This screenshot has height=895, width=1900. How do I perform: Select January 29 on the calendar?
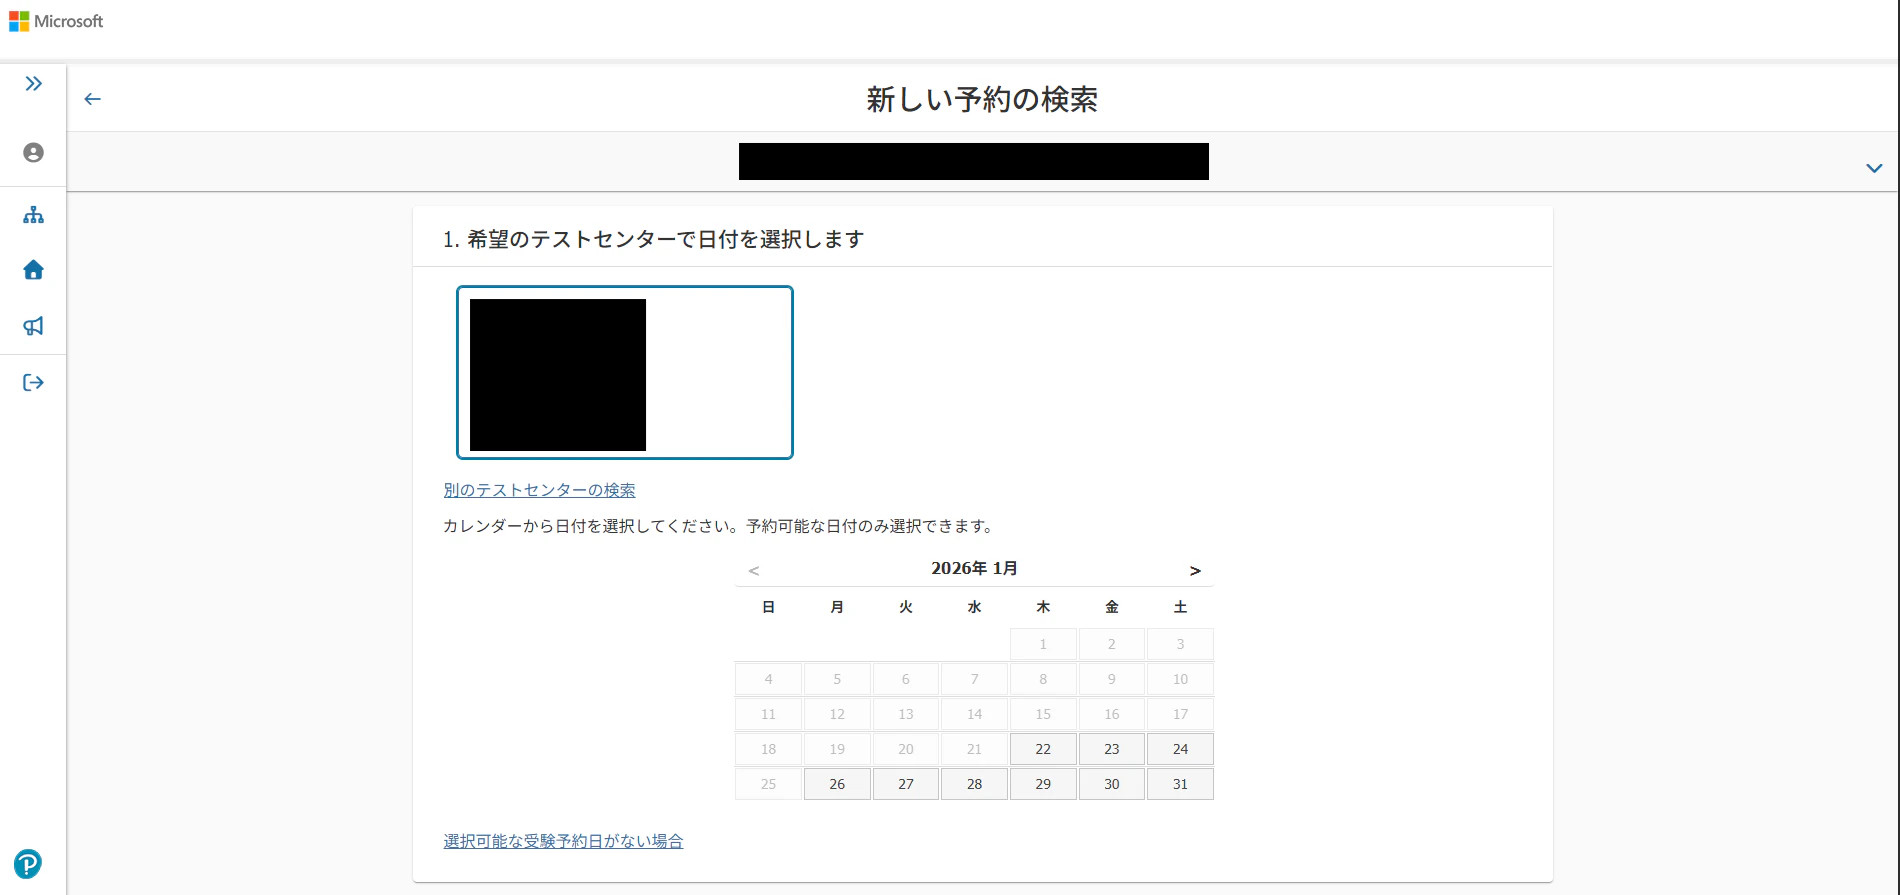(1043, 784)
